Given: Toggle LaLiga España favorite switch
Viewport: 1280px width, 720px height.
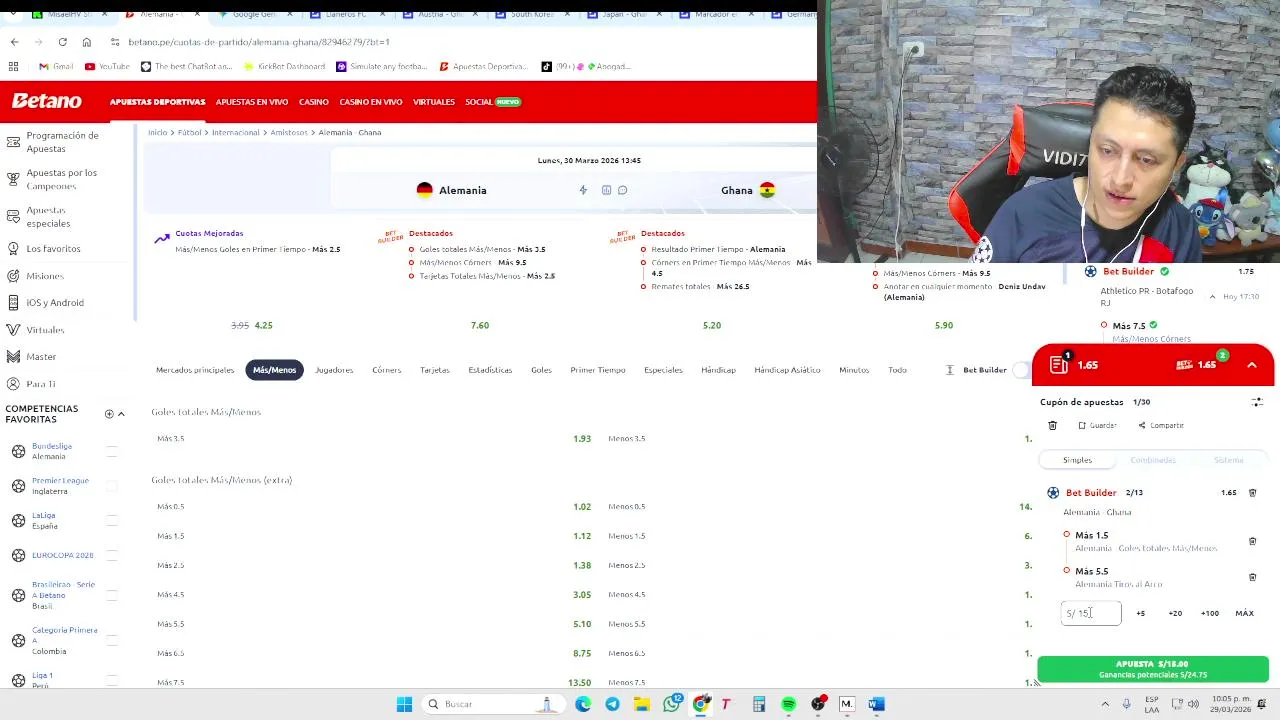Looking at the screenshot, I should click(112, 520).
